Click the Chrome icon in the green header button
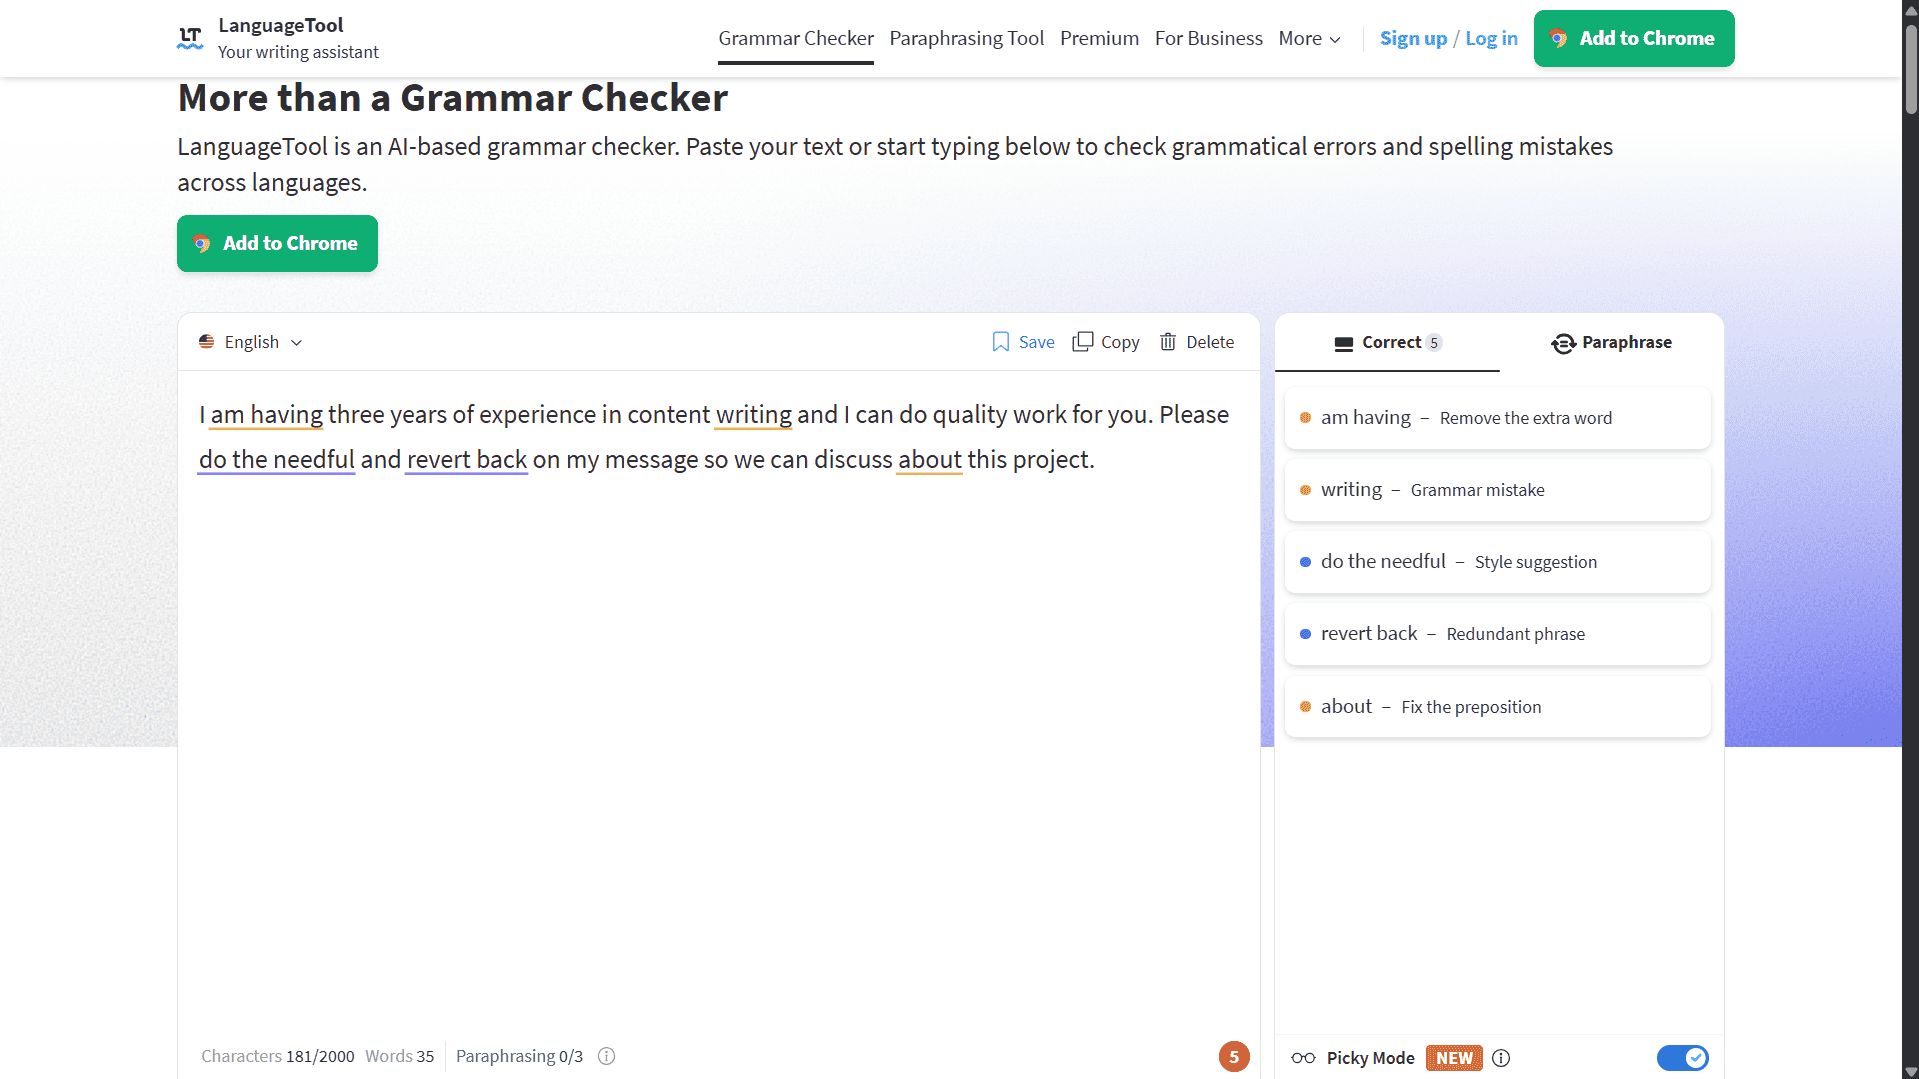The image size is (1919, 1079). [x=1559, y=38]
